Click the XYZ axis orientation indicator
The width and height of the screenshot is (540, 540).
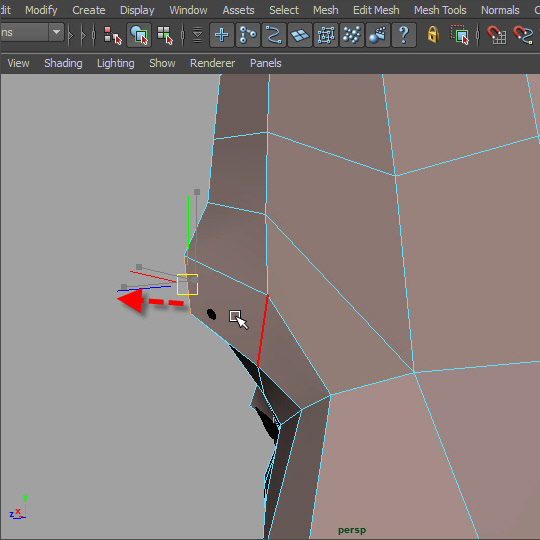18,507
